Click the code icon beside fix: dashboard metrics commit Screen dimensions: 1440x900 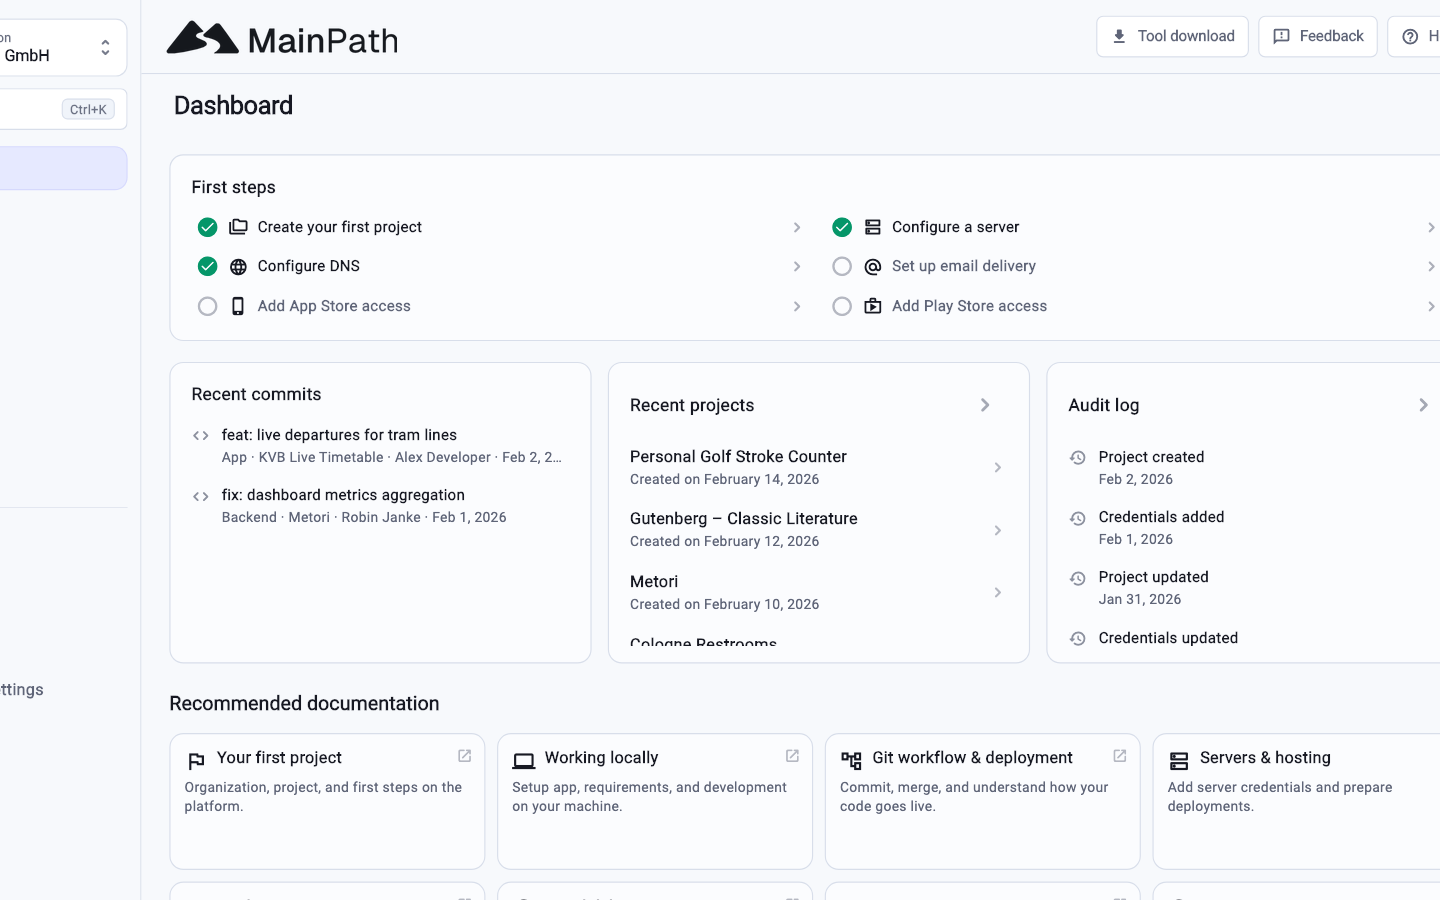click(201, 496)
